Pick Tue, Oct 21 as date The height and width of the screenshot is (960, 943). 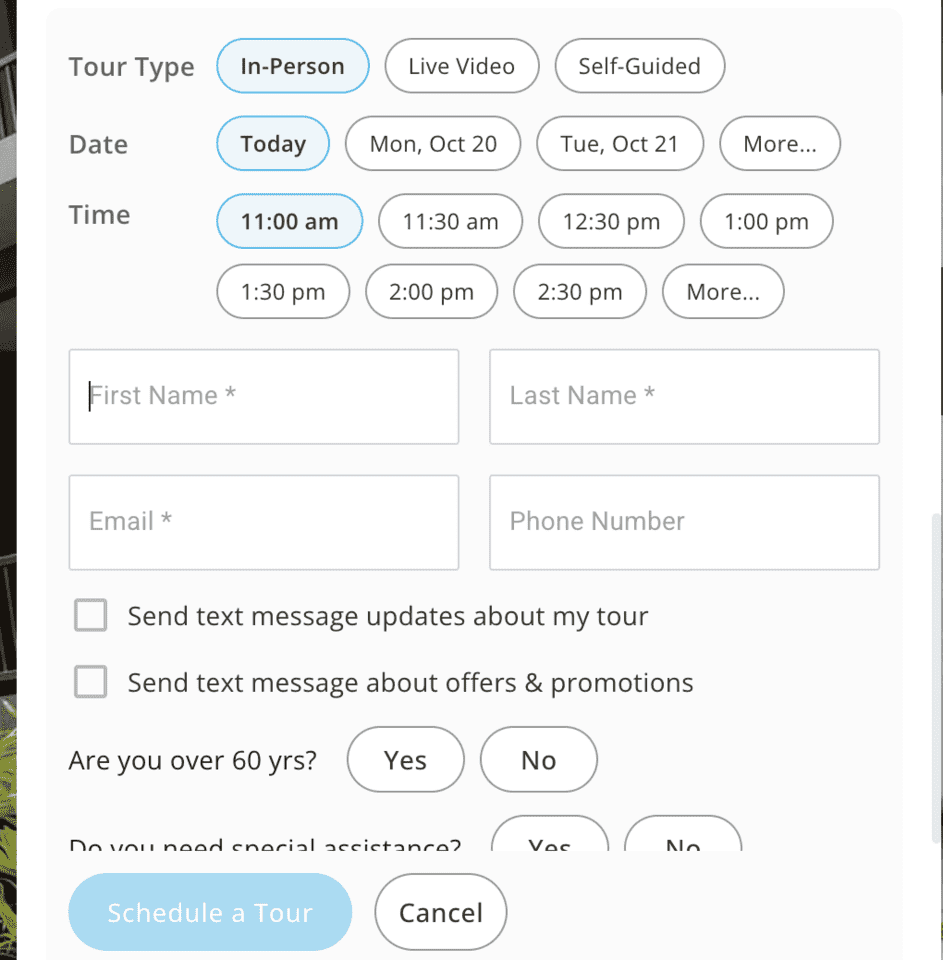click(619, 144)
